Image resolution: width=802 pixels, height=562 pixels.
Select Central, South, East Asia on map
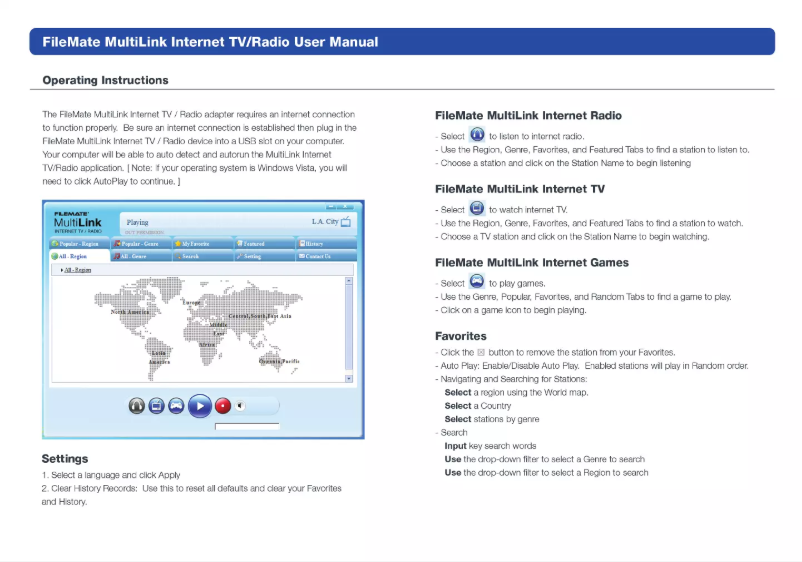260,316
